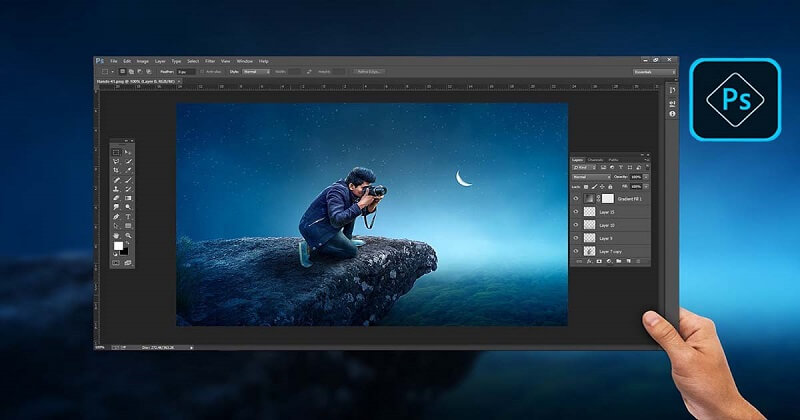Screen dimensions: 800x420
Task: Open the Style Normal dropdown in options bar
Action: 256,72
